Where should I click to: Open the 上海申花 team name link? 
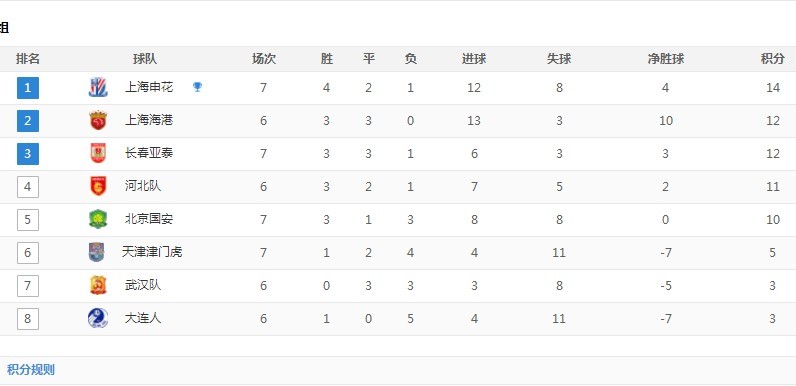coord(149,87)
